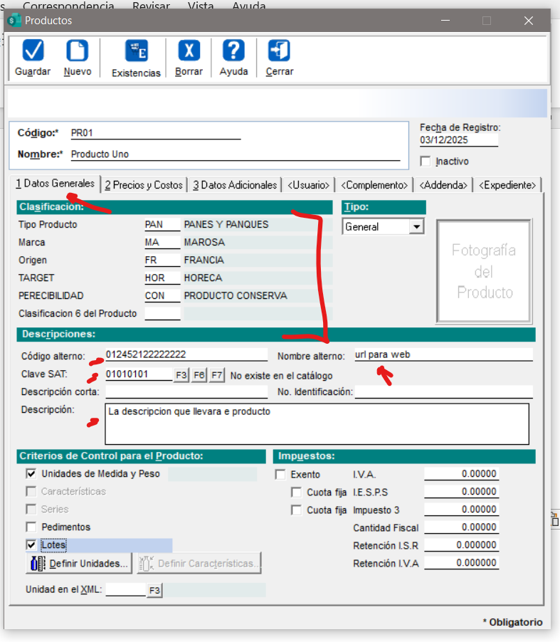Click the I.E.S.P.S value field
560x642 pixels.
pos(461,491)
